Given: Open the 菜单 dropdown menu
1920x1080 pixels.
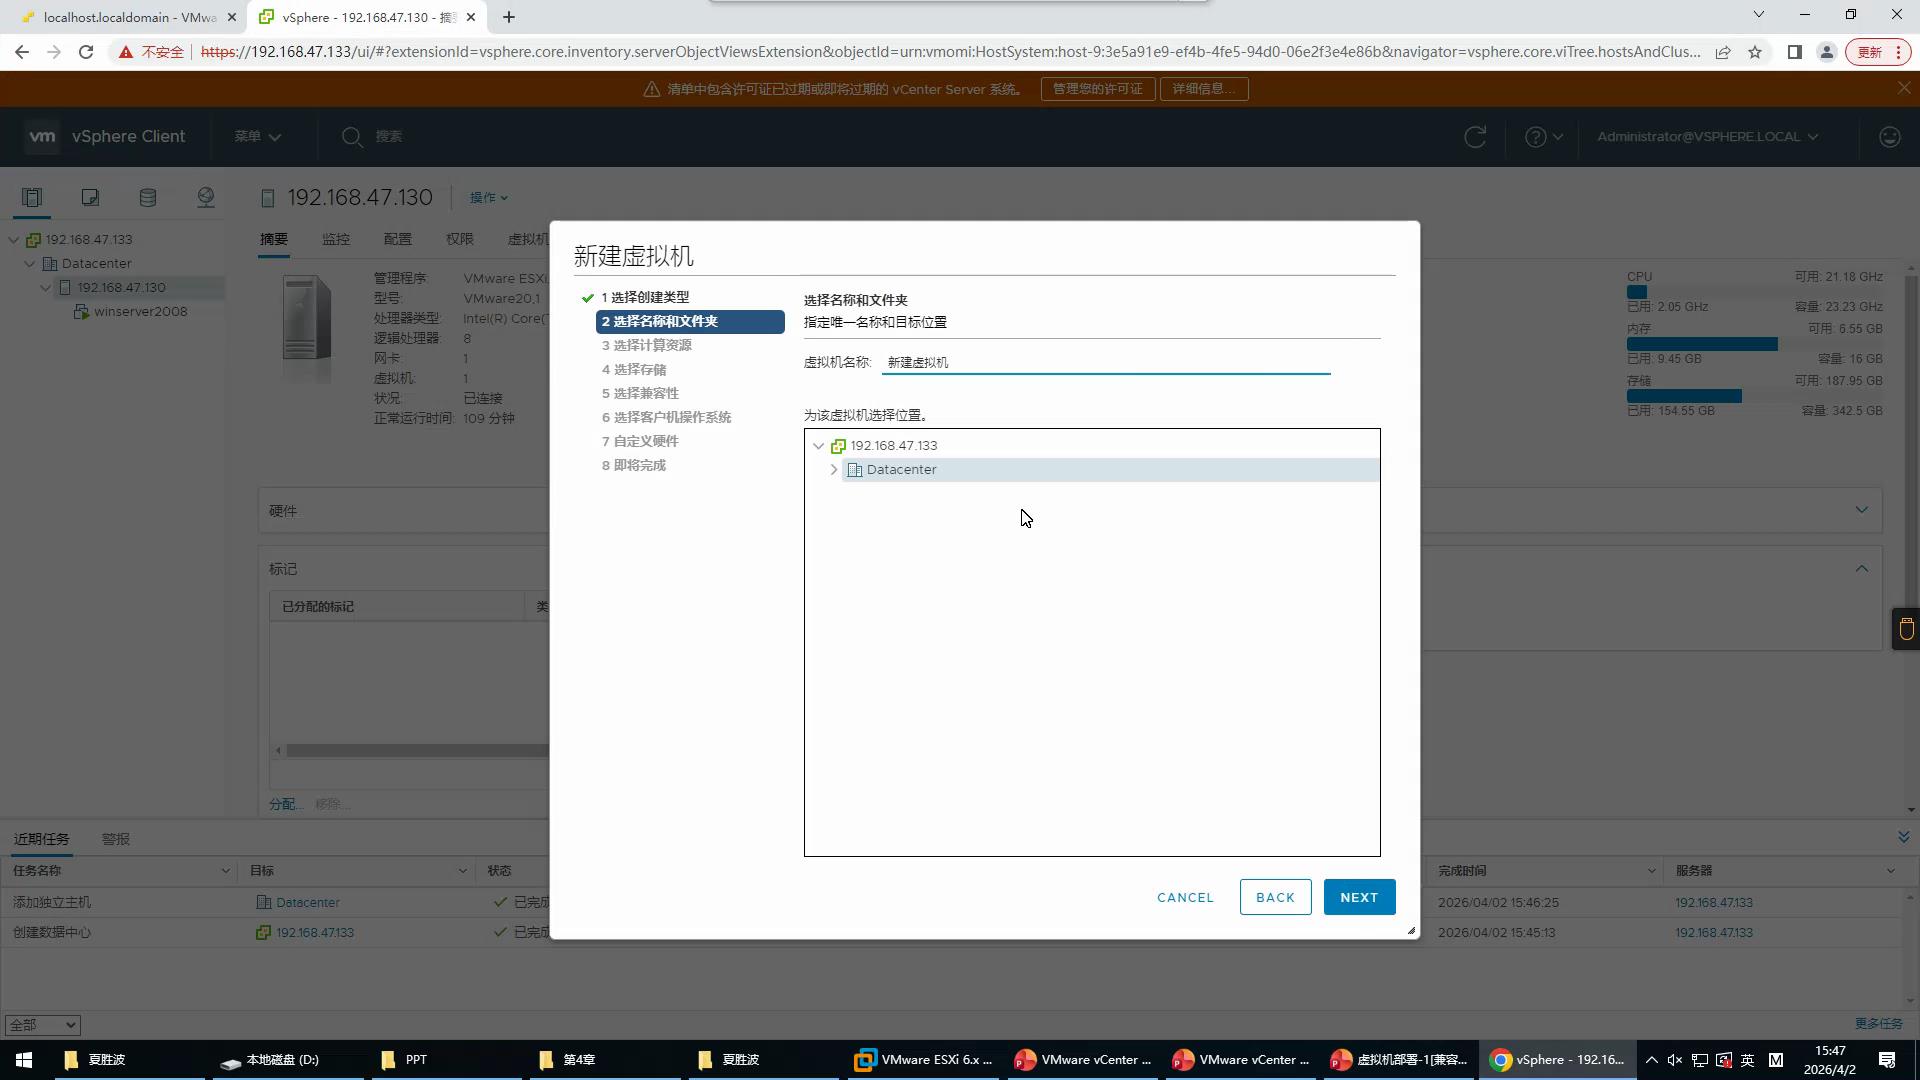Looking at the screenshot, I should tap(257, 137).
